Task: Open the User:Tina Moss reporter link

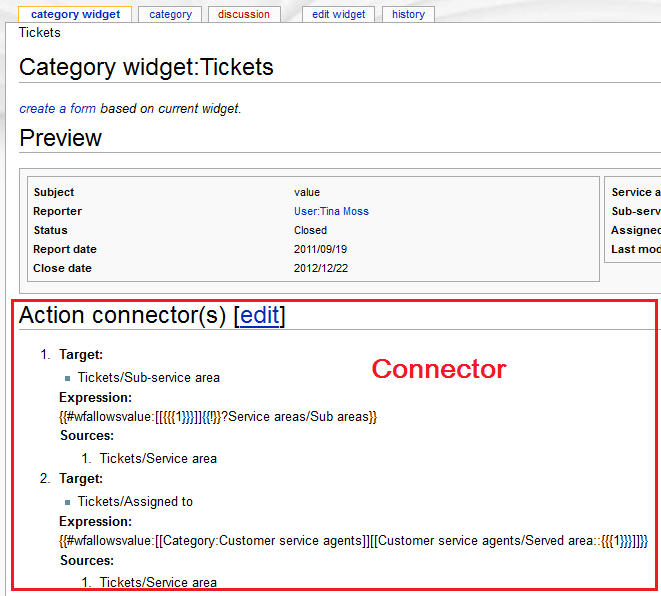Action: [331, 211]
